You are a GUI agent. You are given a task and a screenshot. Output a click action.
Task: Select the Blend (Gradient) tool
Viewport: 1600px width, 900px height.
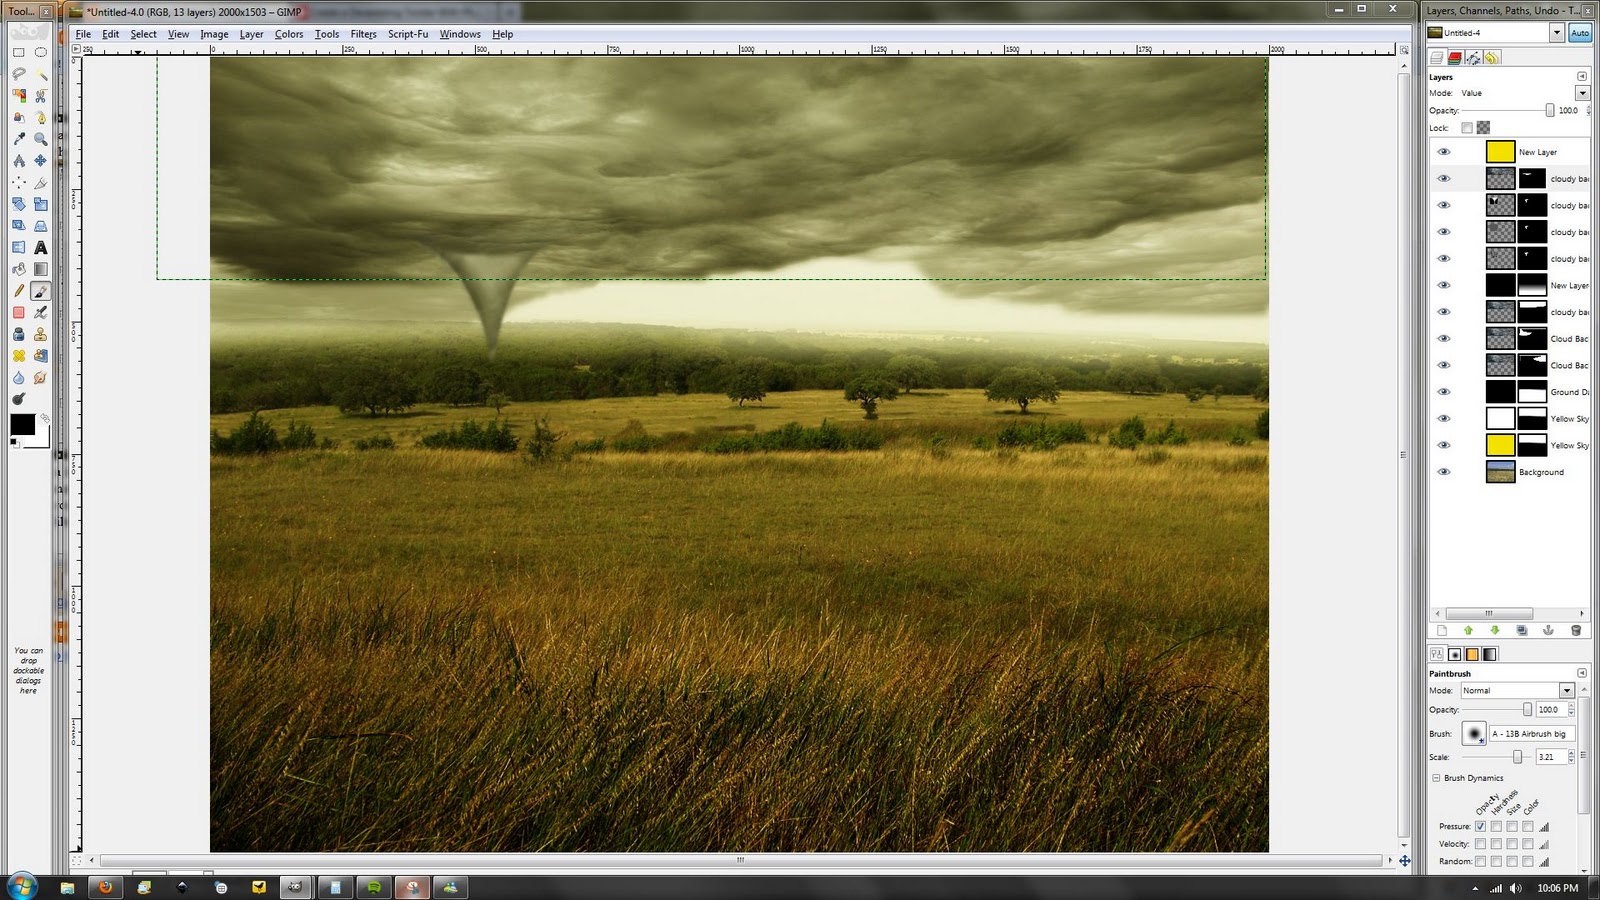[41, 267]
